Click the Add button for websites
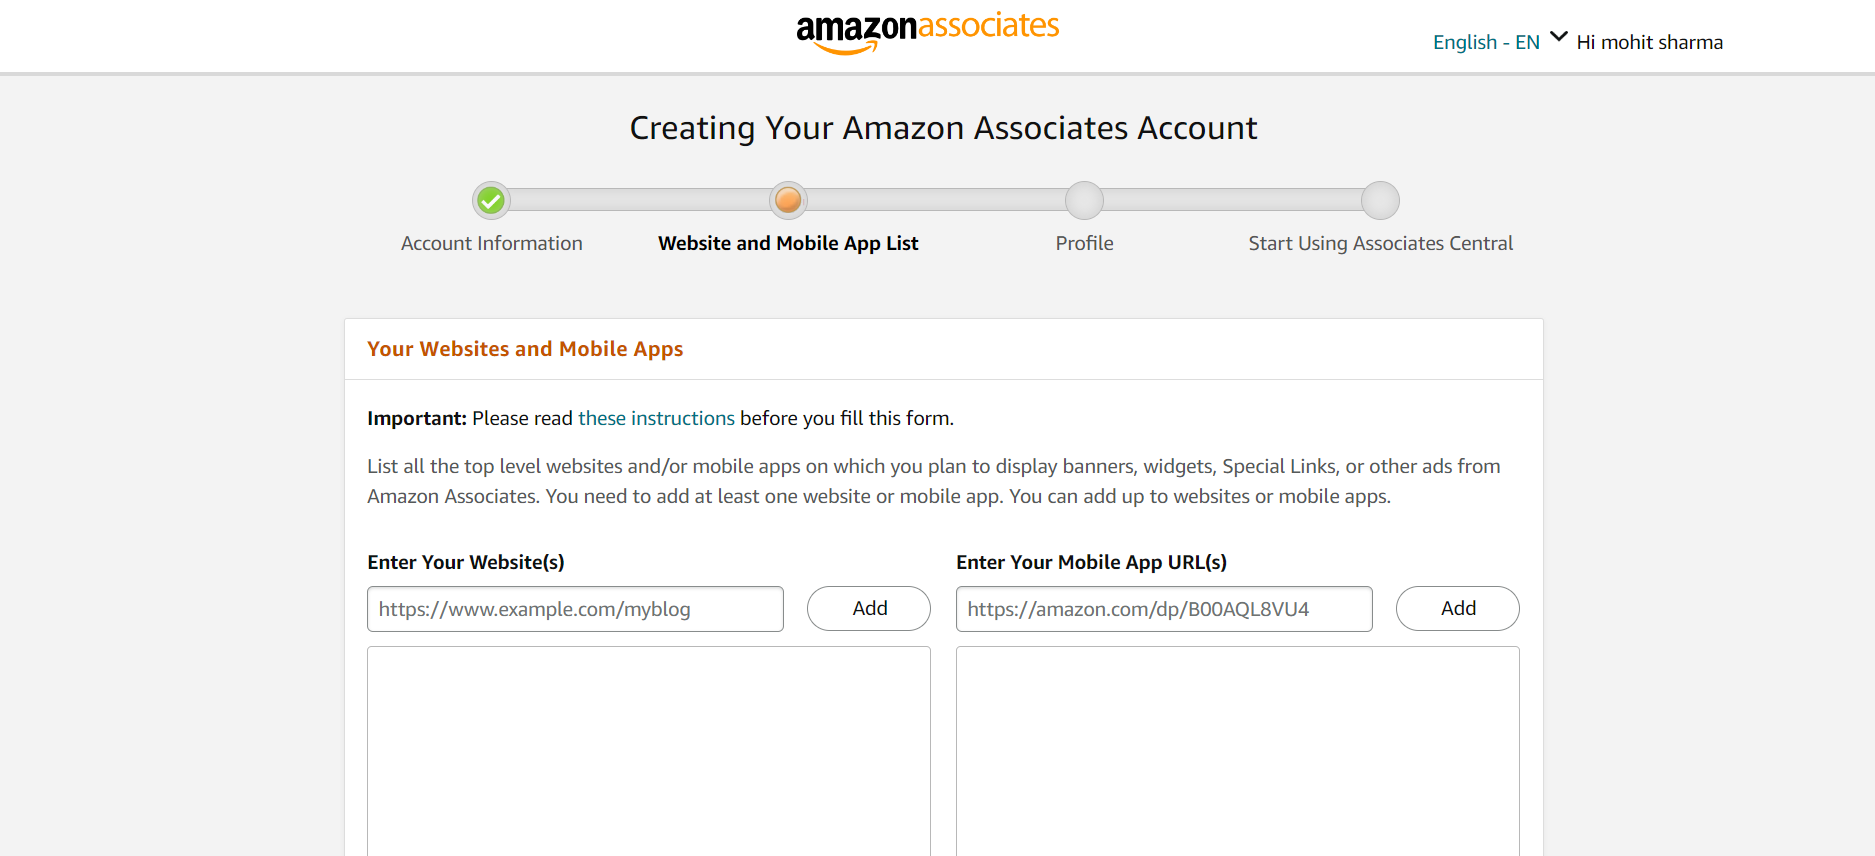1875x856 pixels. coord(868,608)
